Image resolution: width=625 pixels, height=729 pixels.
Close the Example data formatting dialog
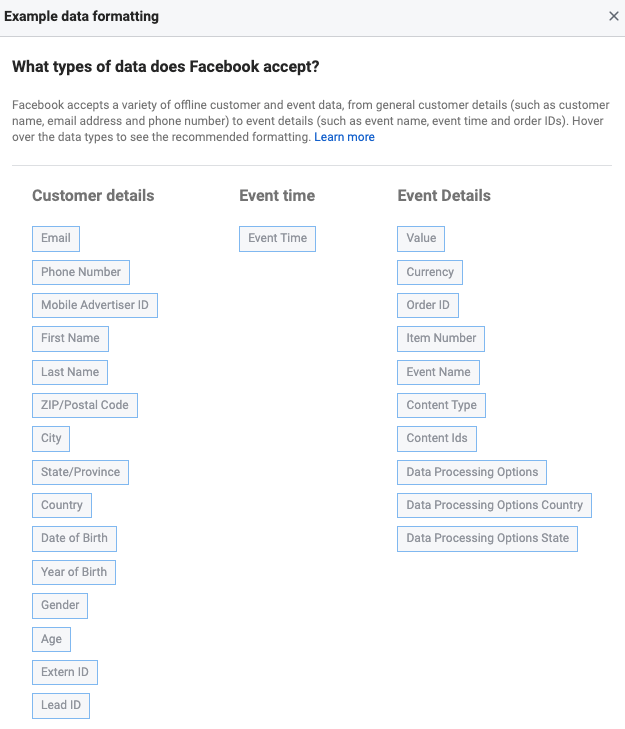tap(613, 16)
